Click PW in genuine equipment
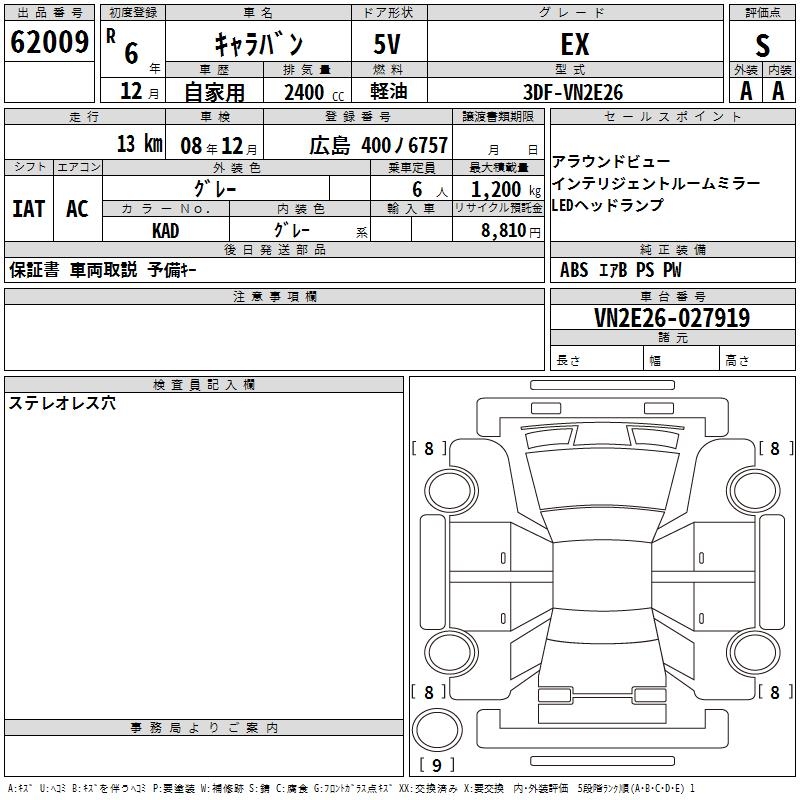Viewport: 800px width, 800px height. 672,269
